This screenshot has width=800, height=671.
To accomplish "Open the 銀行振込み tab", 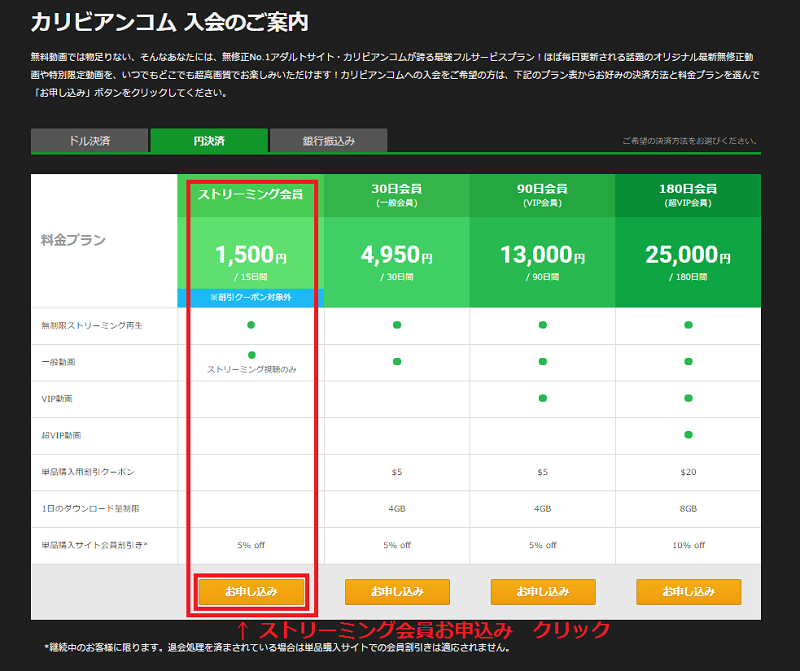I will point(328,141).
